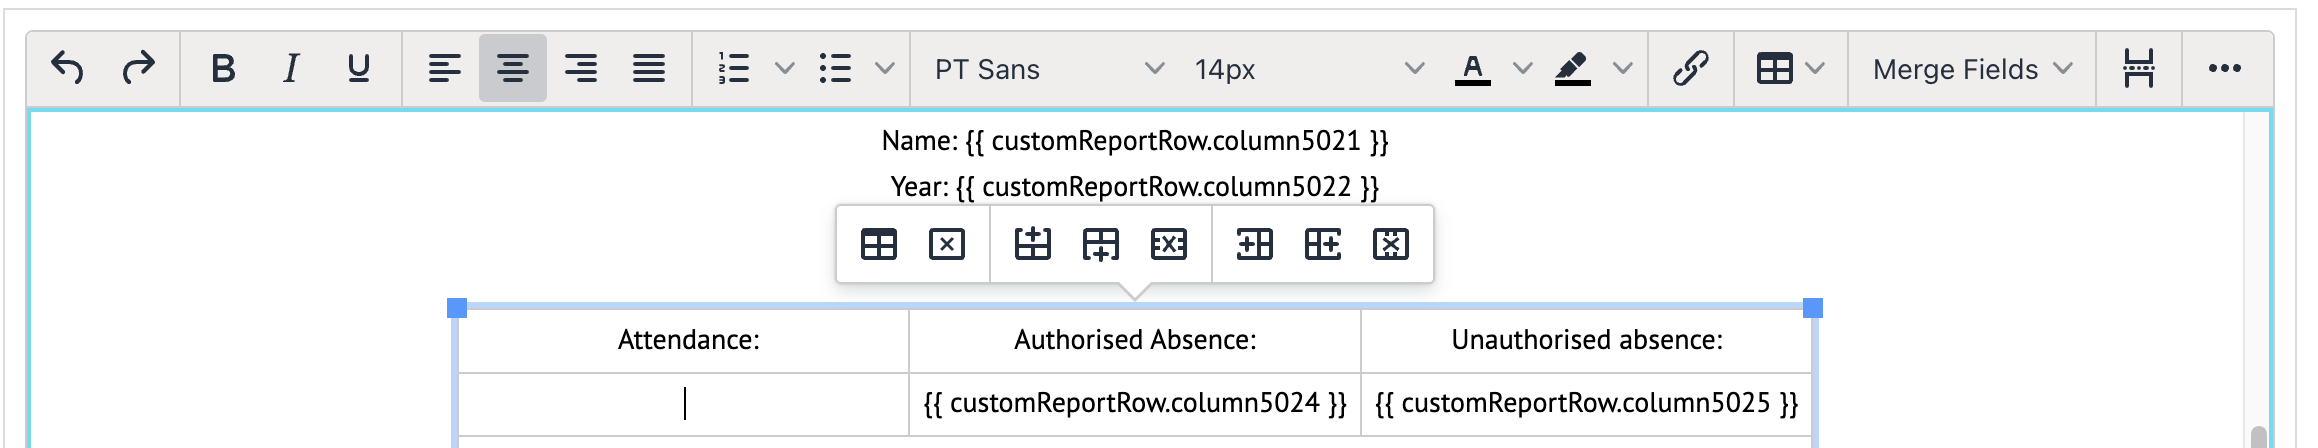Toggle italic formatting

pyautogui.click(x=291, y=68)
